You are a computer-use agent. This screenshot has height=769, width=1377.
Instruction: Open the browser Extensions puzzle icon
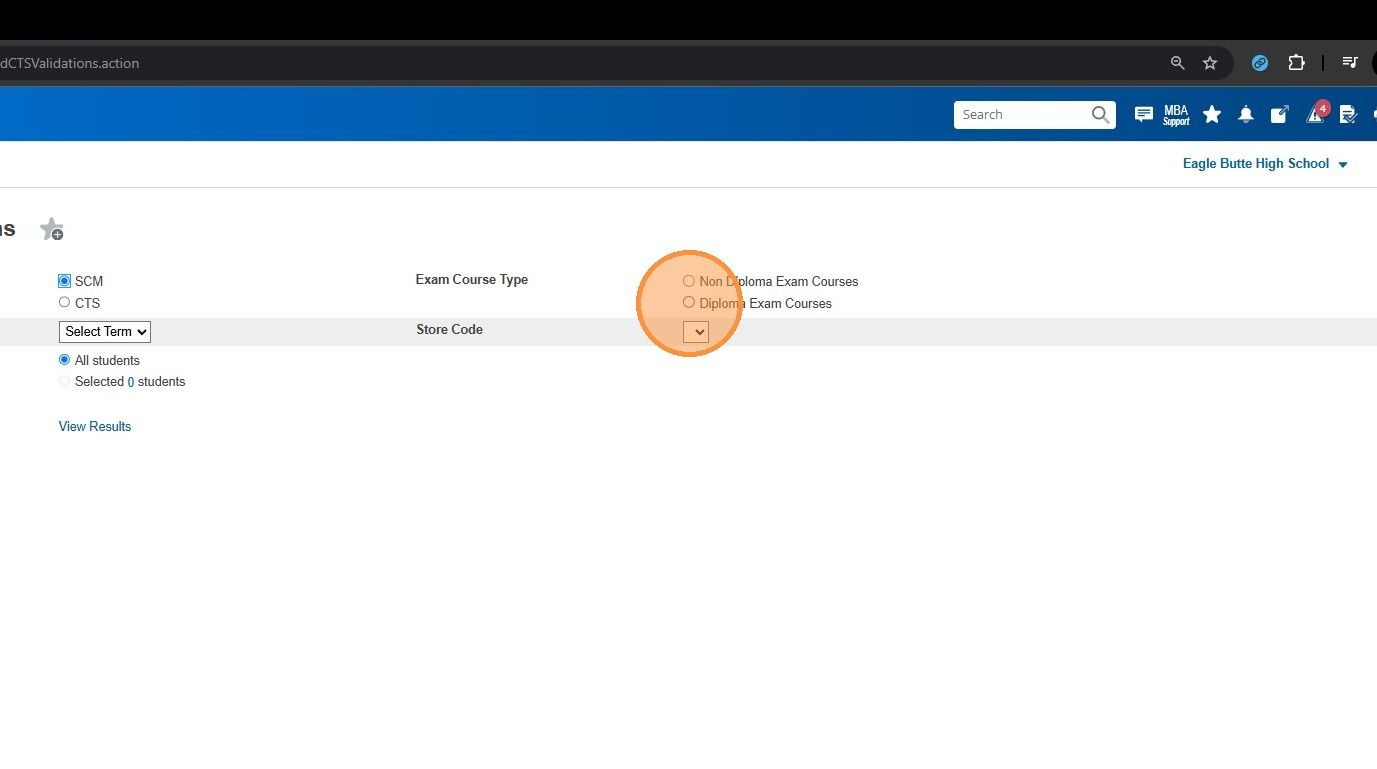click(x=1296, y=63)
